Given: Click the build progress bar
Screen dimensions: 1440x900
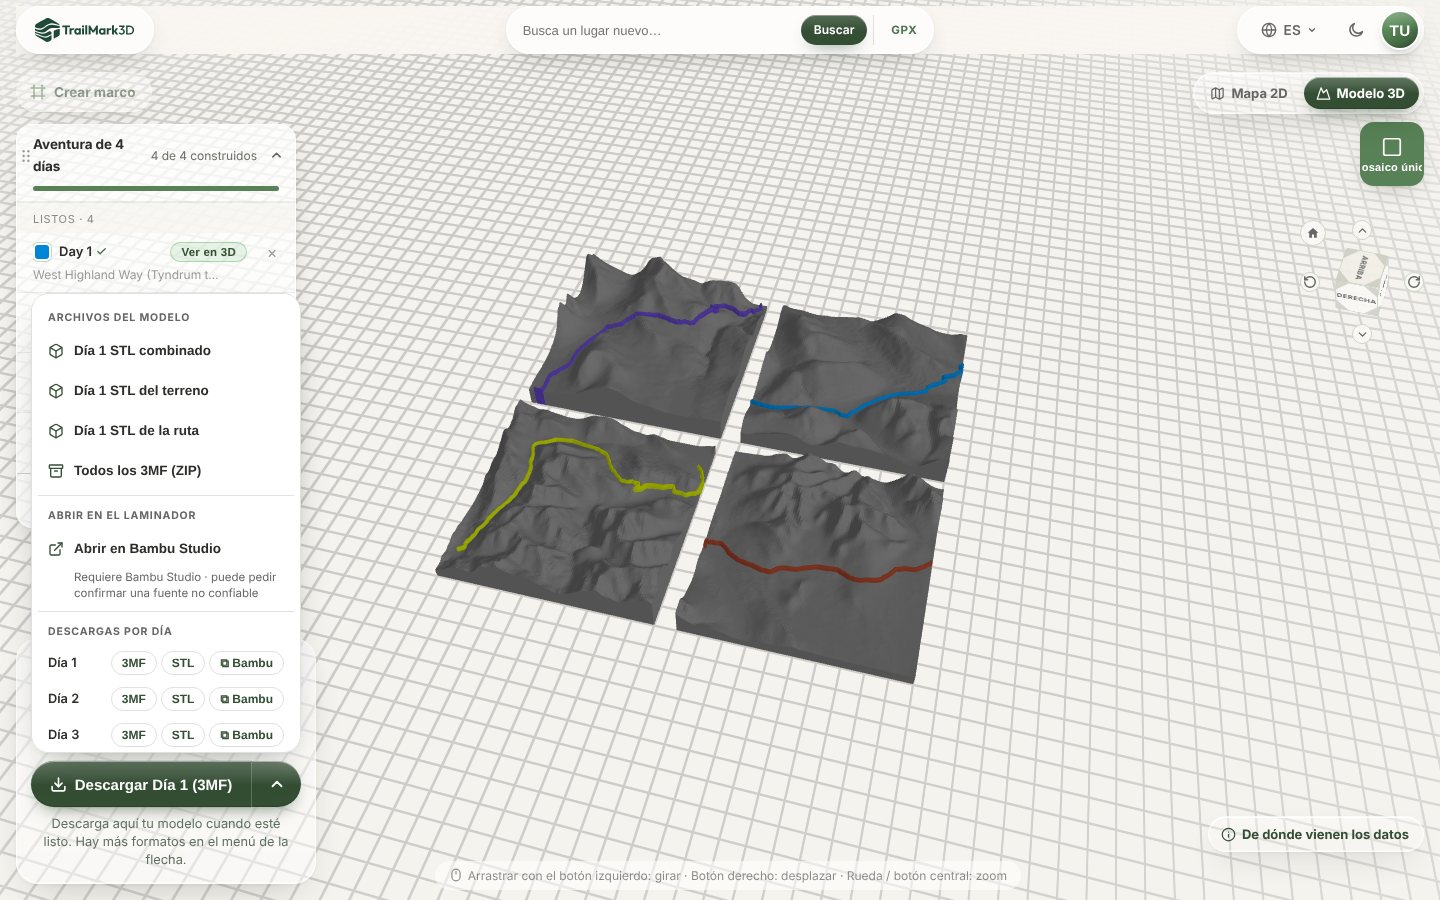Looking at the screenshot, I should (156, 188).
